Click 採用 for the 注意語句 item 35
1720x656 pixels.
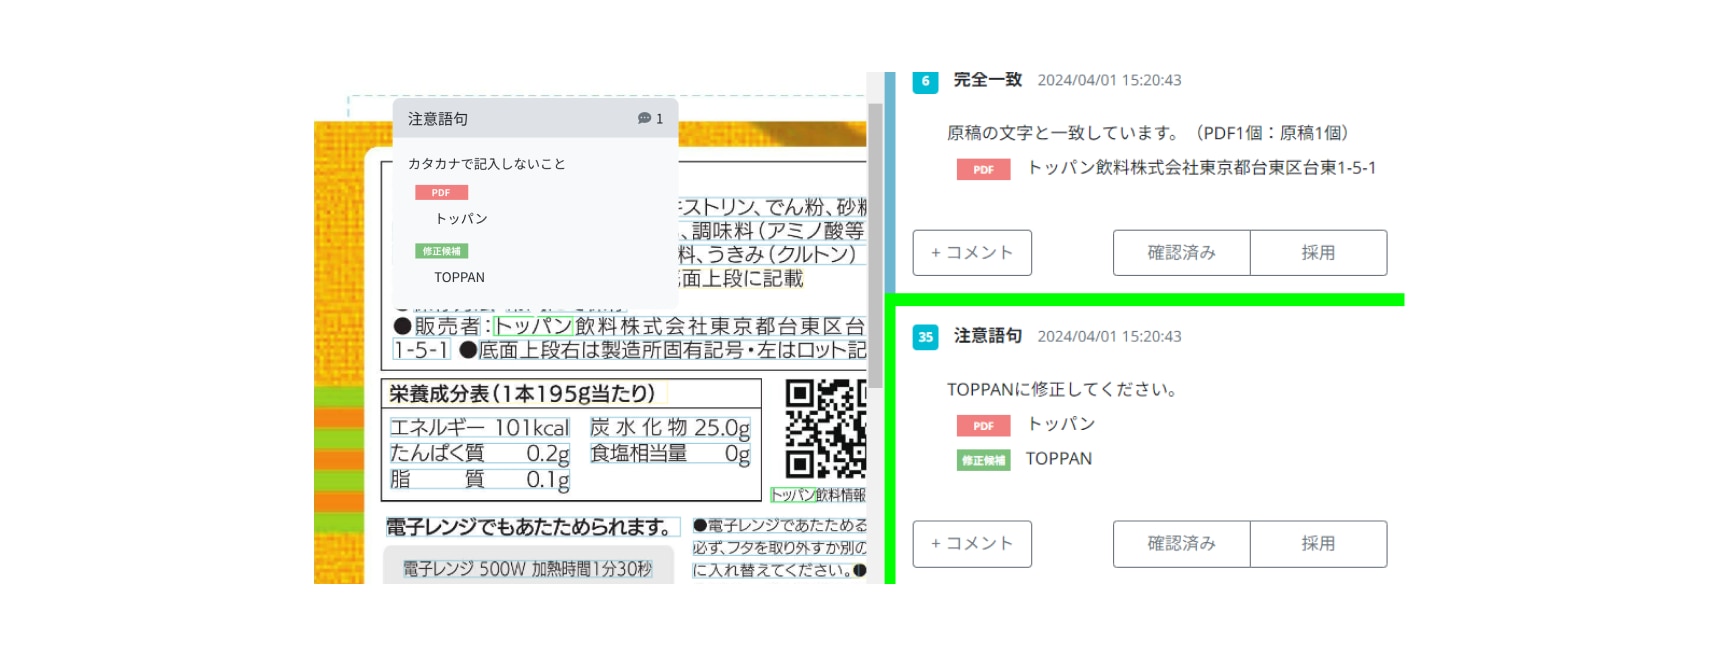coord(1318,544)
